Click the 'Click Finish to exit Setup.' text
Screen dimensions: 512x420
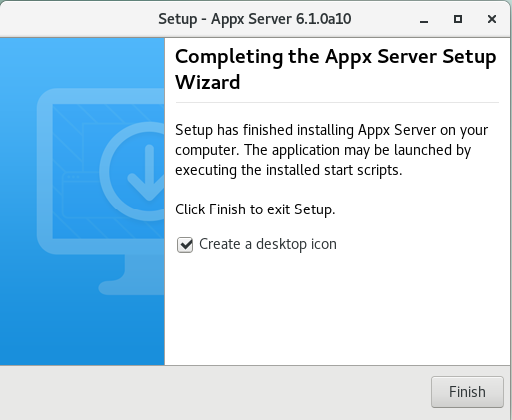tap(255, 209)
